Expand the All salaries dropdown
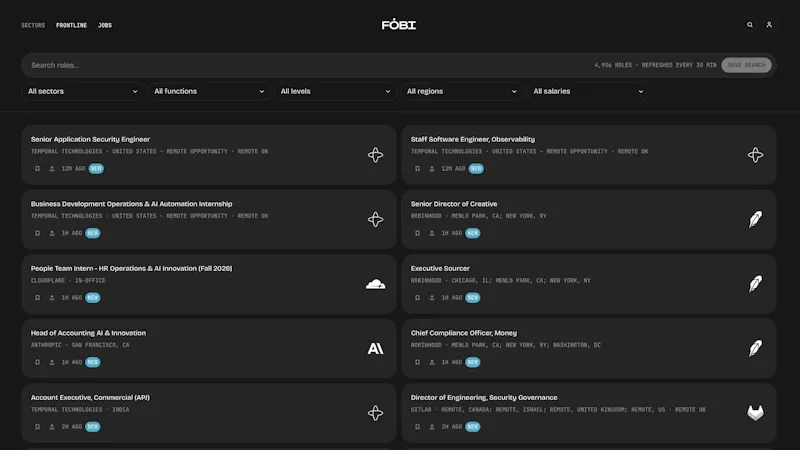 (x=588, y=91)
